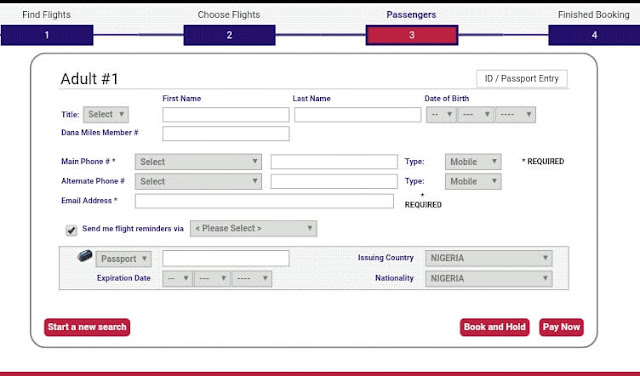Click Start a new search button
Viewport: 640px width, 376px height.
tap(87, 327)
